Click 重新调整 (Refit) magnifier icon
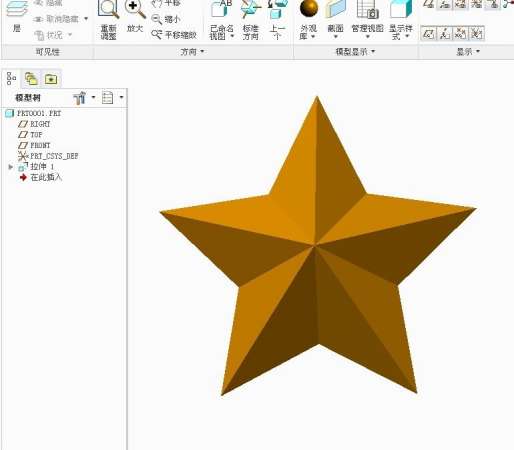514x450 pixels. (108, 10)
